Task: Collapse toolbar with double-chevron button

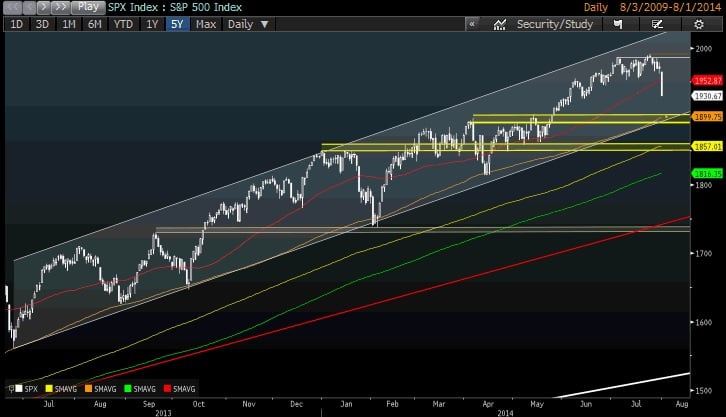Action: click(472, 24)
